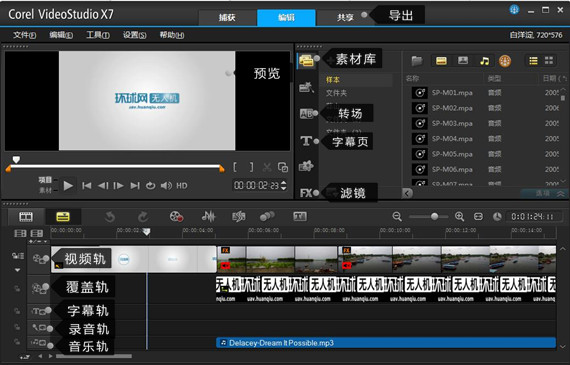Click the orange round icon beside music note
This screenshot has width=570, height=365.
505,61
